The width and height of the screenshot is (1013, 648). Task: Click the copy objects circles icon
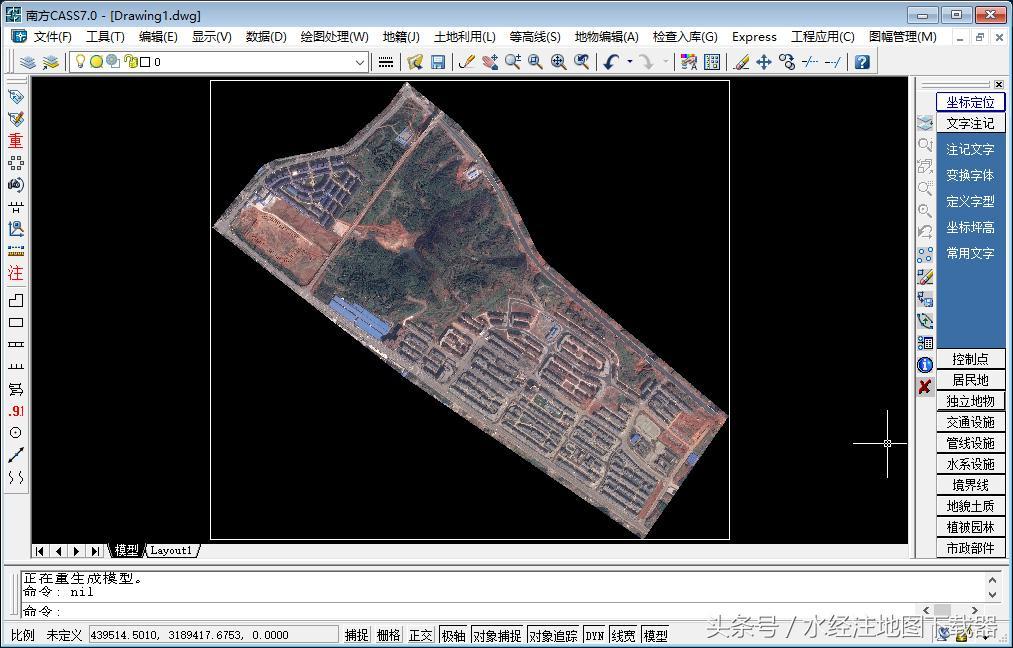click(x=786, y=62)
